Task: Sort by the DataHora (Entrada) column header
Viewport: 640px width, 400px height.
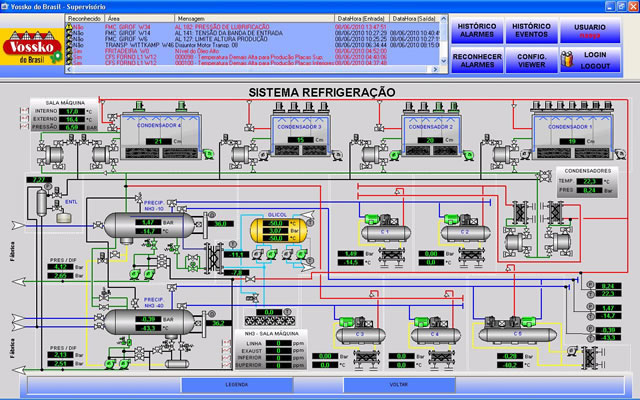Action: pyautogui.click(x=362, y=18)
